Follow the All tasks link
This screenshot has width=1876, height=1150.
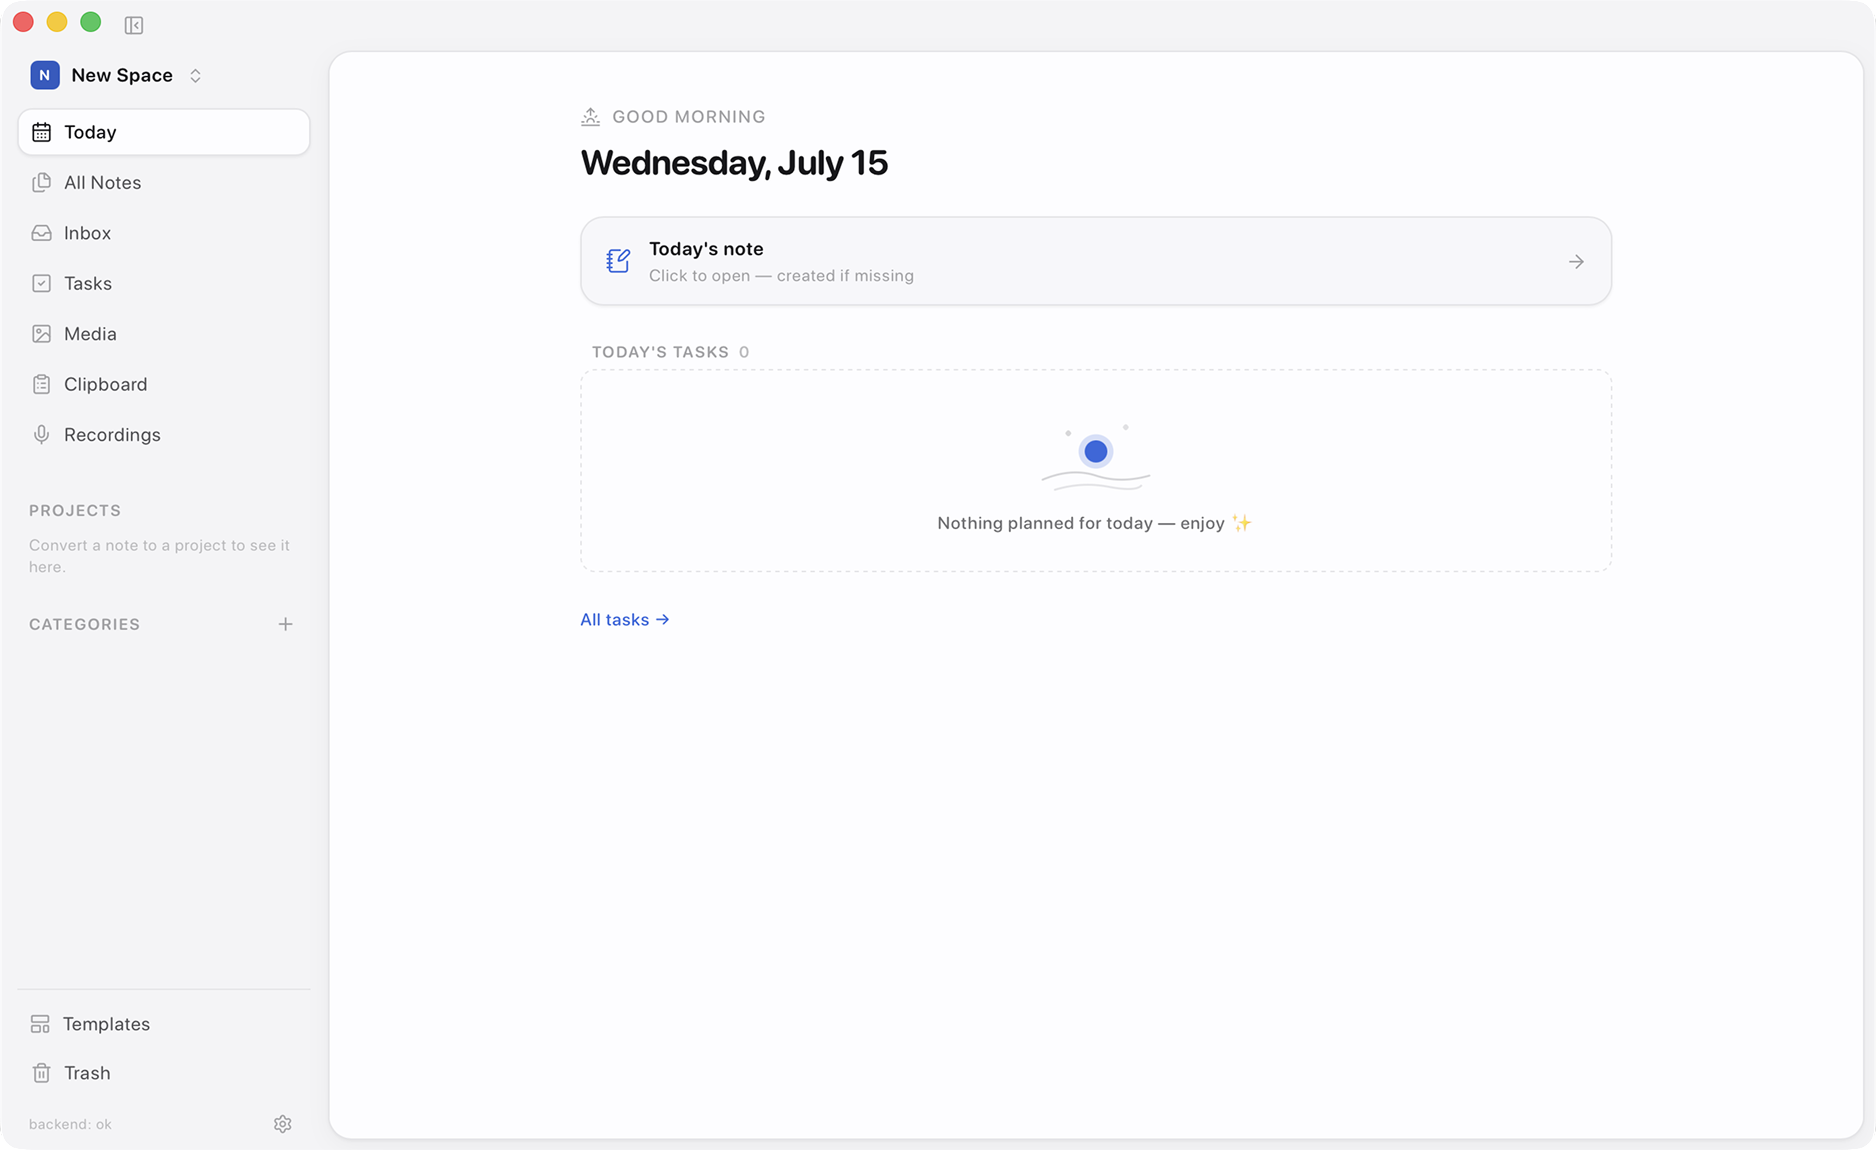(625, 620)
